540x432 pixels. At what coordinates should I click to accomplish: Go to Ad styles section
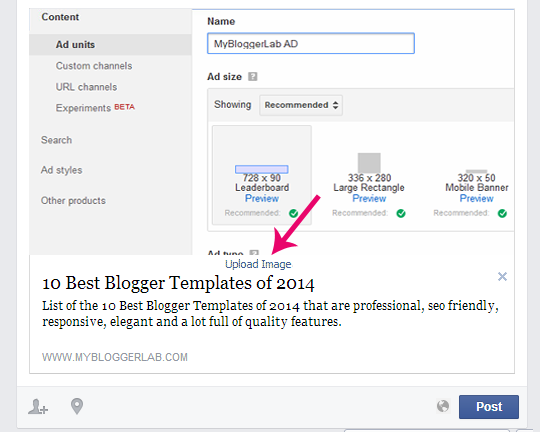tap(61, 170)
